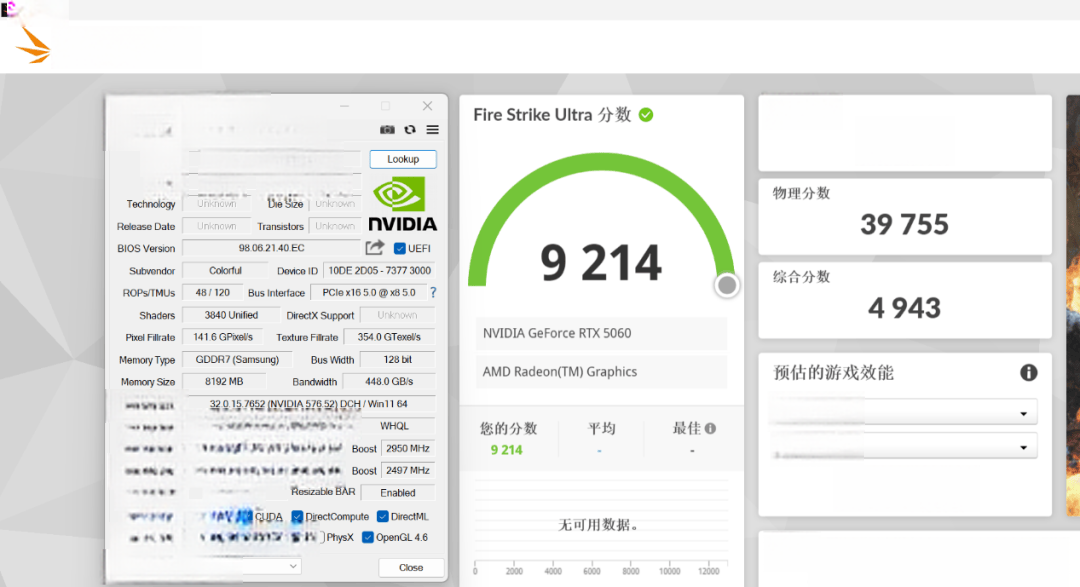Click the BIOS export share icon

click(375, 247)
